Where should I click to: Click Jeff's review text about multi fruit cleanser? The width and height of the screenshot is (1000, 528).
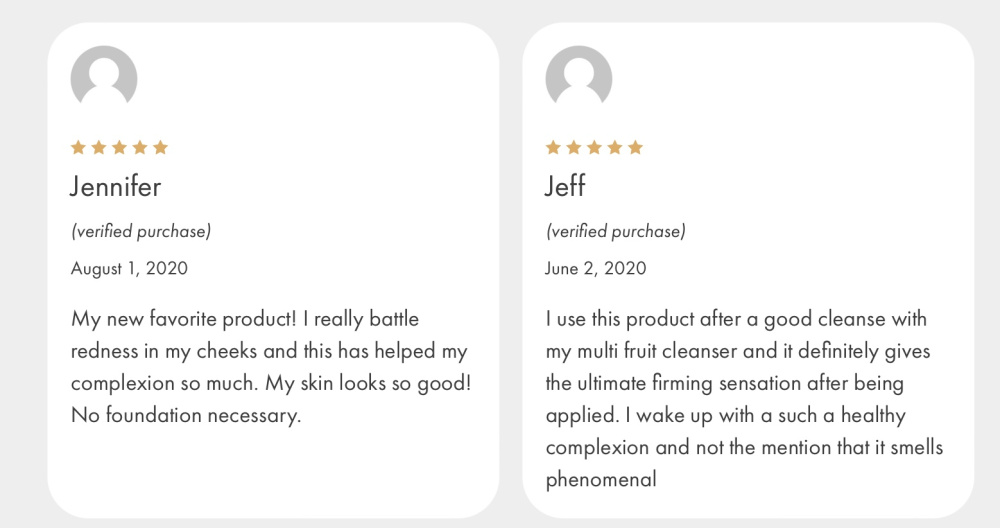coord(744,399)
